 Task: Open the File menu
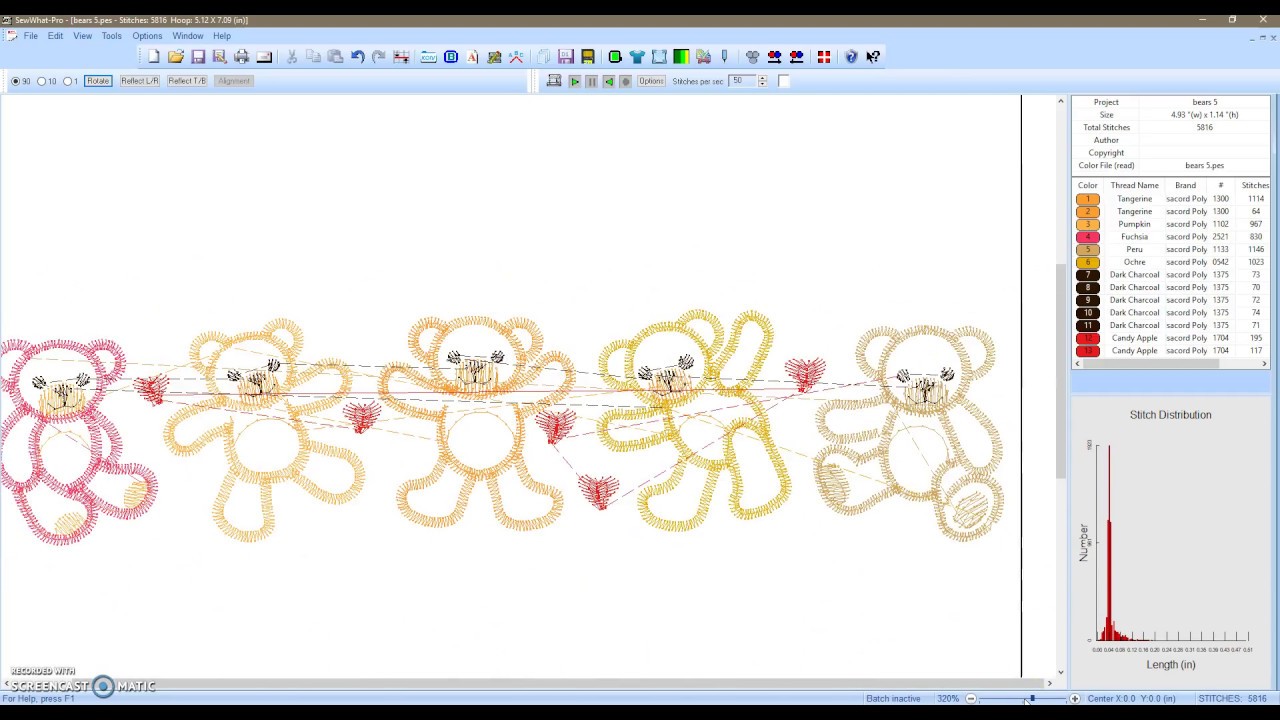(31, 36)
